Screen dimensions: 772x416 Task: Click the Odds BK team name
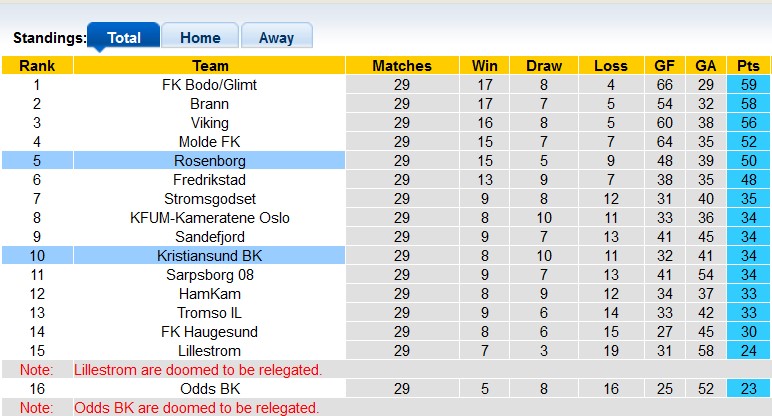209,389
